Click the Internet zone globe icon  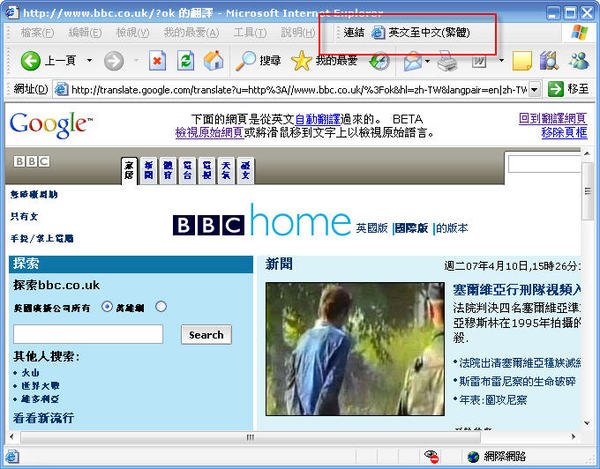pos(473,456)
